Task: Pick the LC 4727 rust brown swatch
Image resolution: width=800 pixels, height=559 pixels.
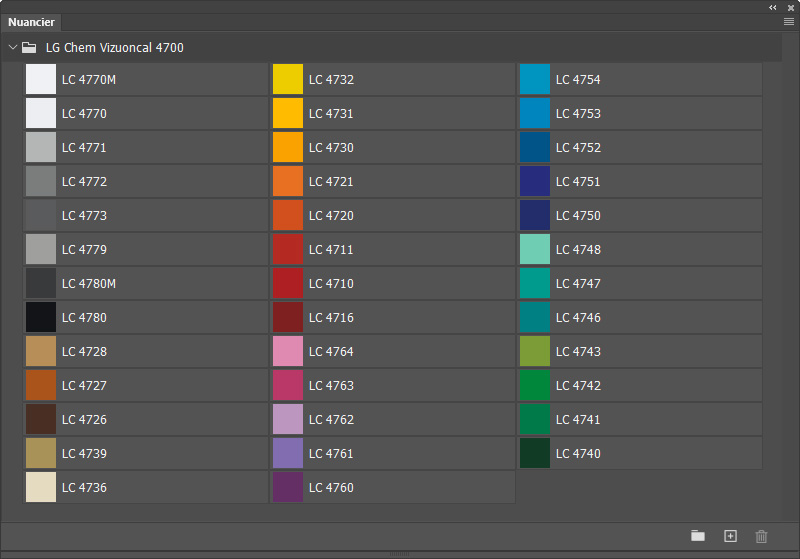Action: [41, 385]
